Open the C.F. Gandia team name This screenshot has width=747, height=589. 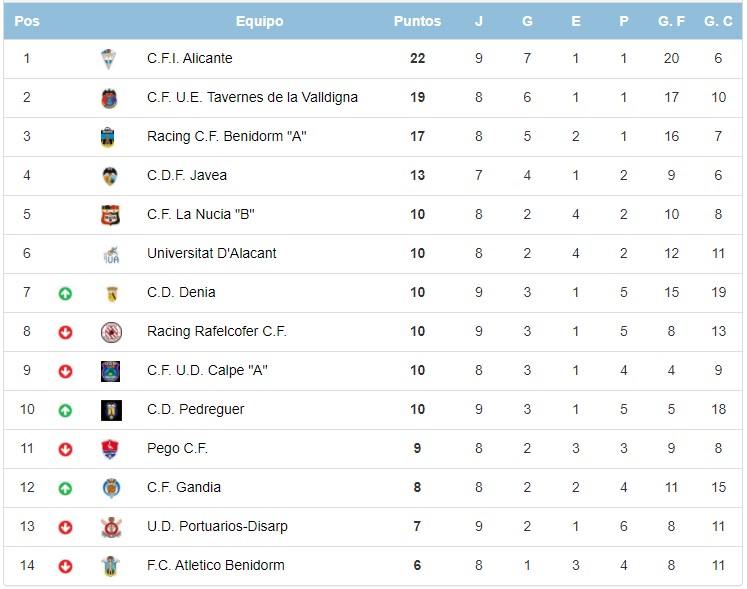183,487
